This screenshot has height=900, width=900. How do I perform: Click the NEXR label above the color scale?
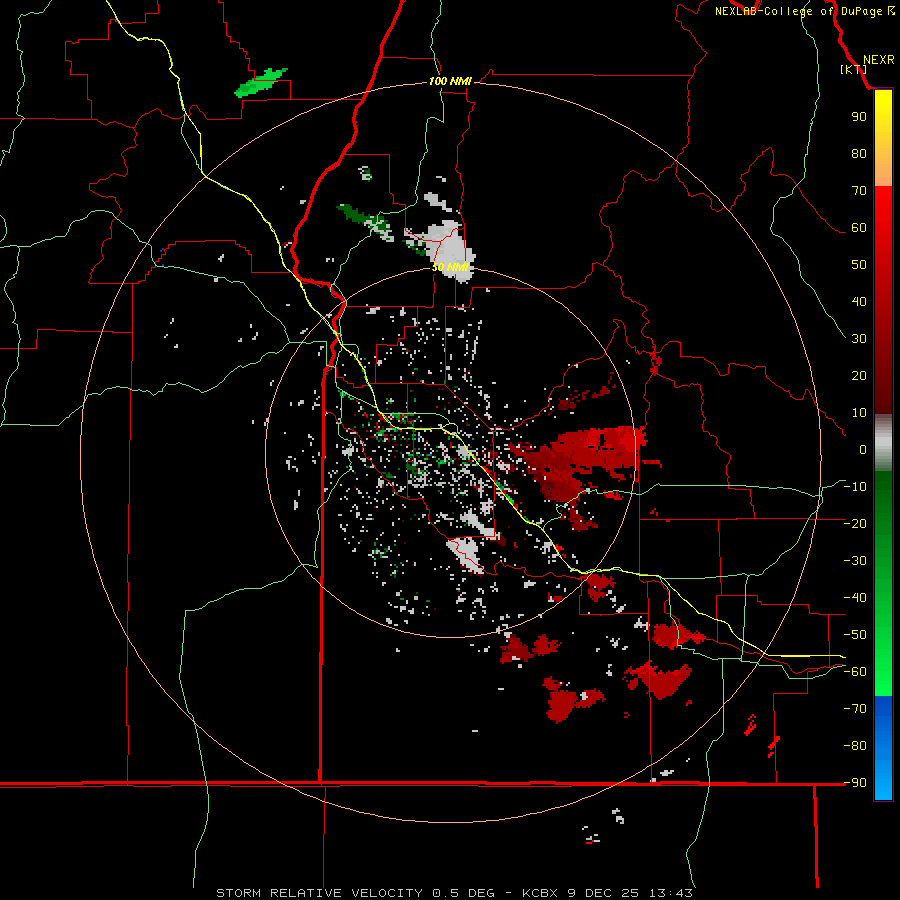(879, 60)
